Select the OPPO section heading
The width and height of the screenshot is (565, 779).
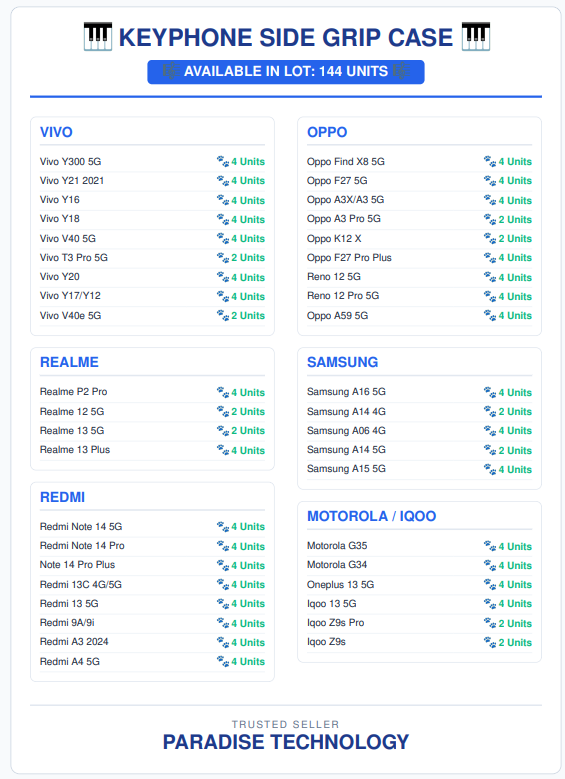[327, 132]
